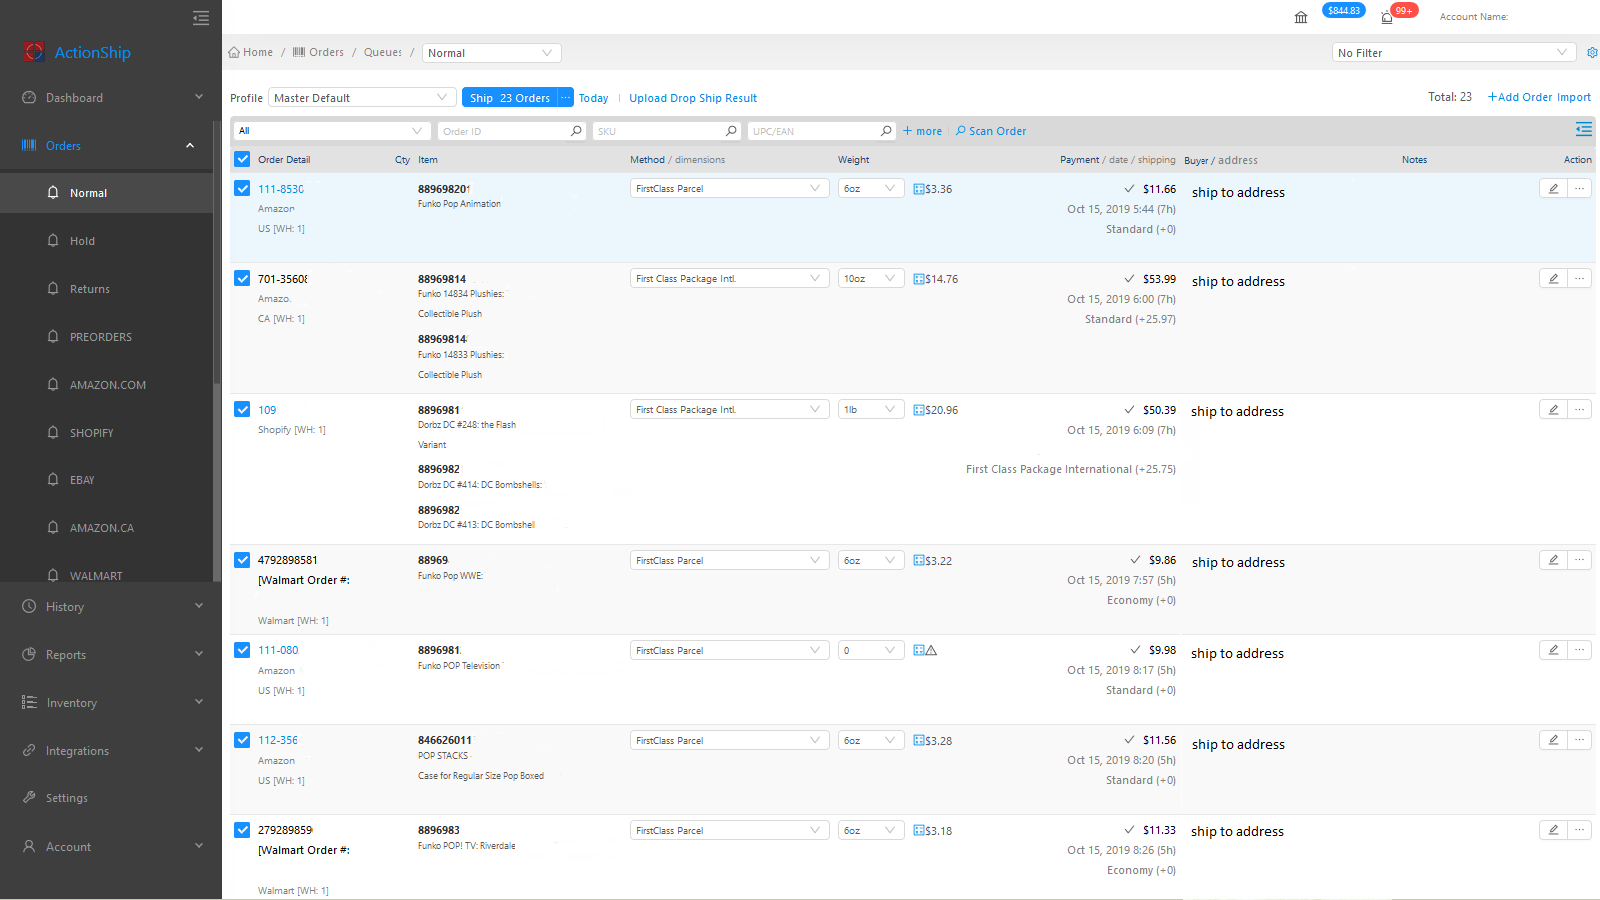Click in the UPC/EAN search field
Image resolution: width=1600 pixels, height=900 pixels.
(x=814, y=131)
